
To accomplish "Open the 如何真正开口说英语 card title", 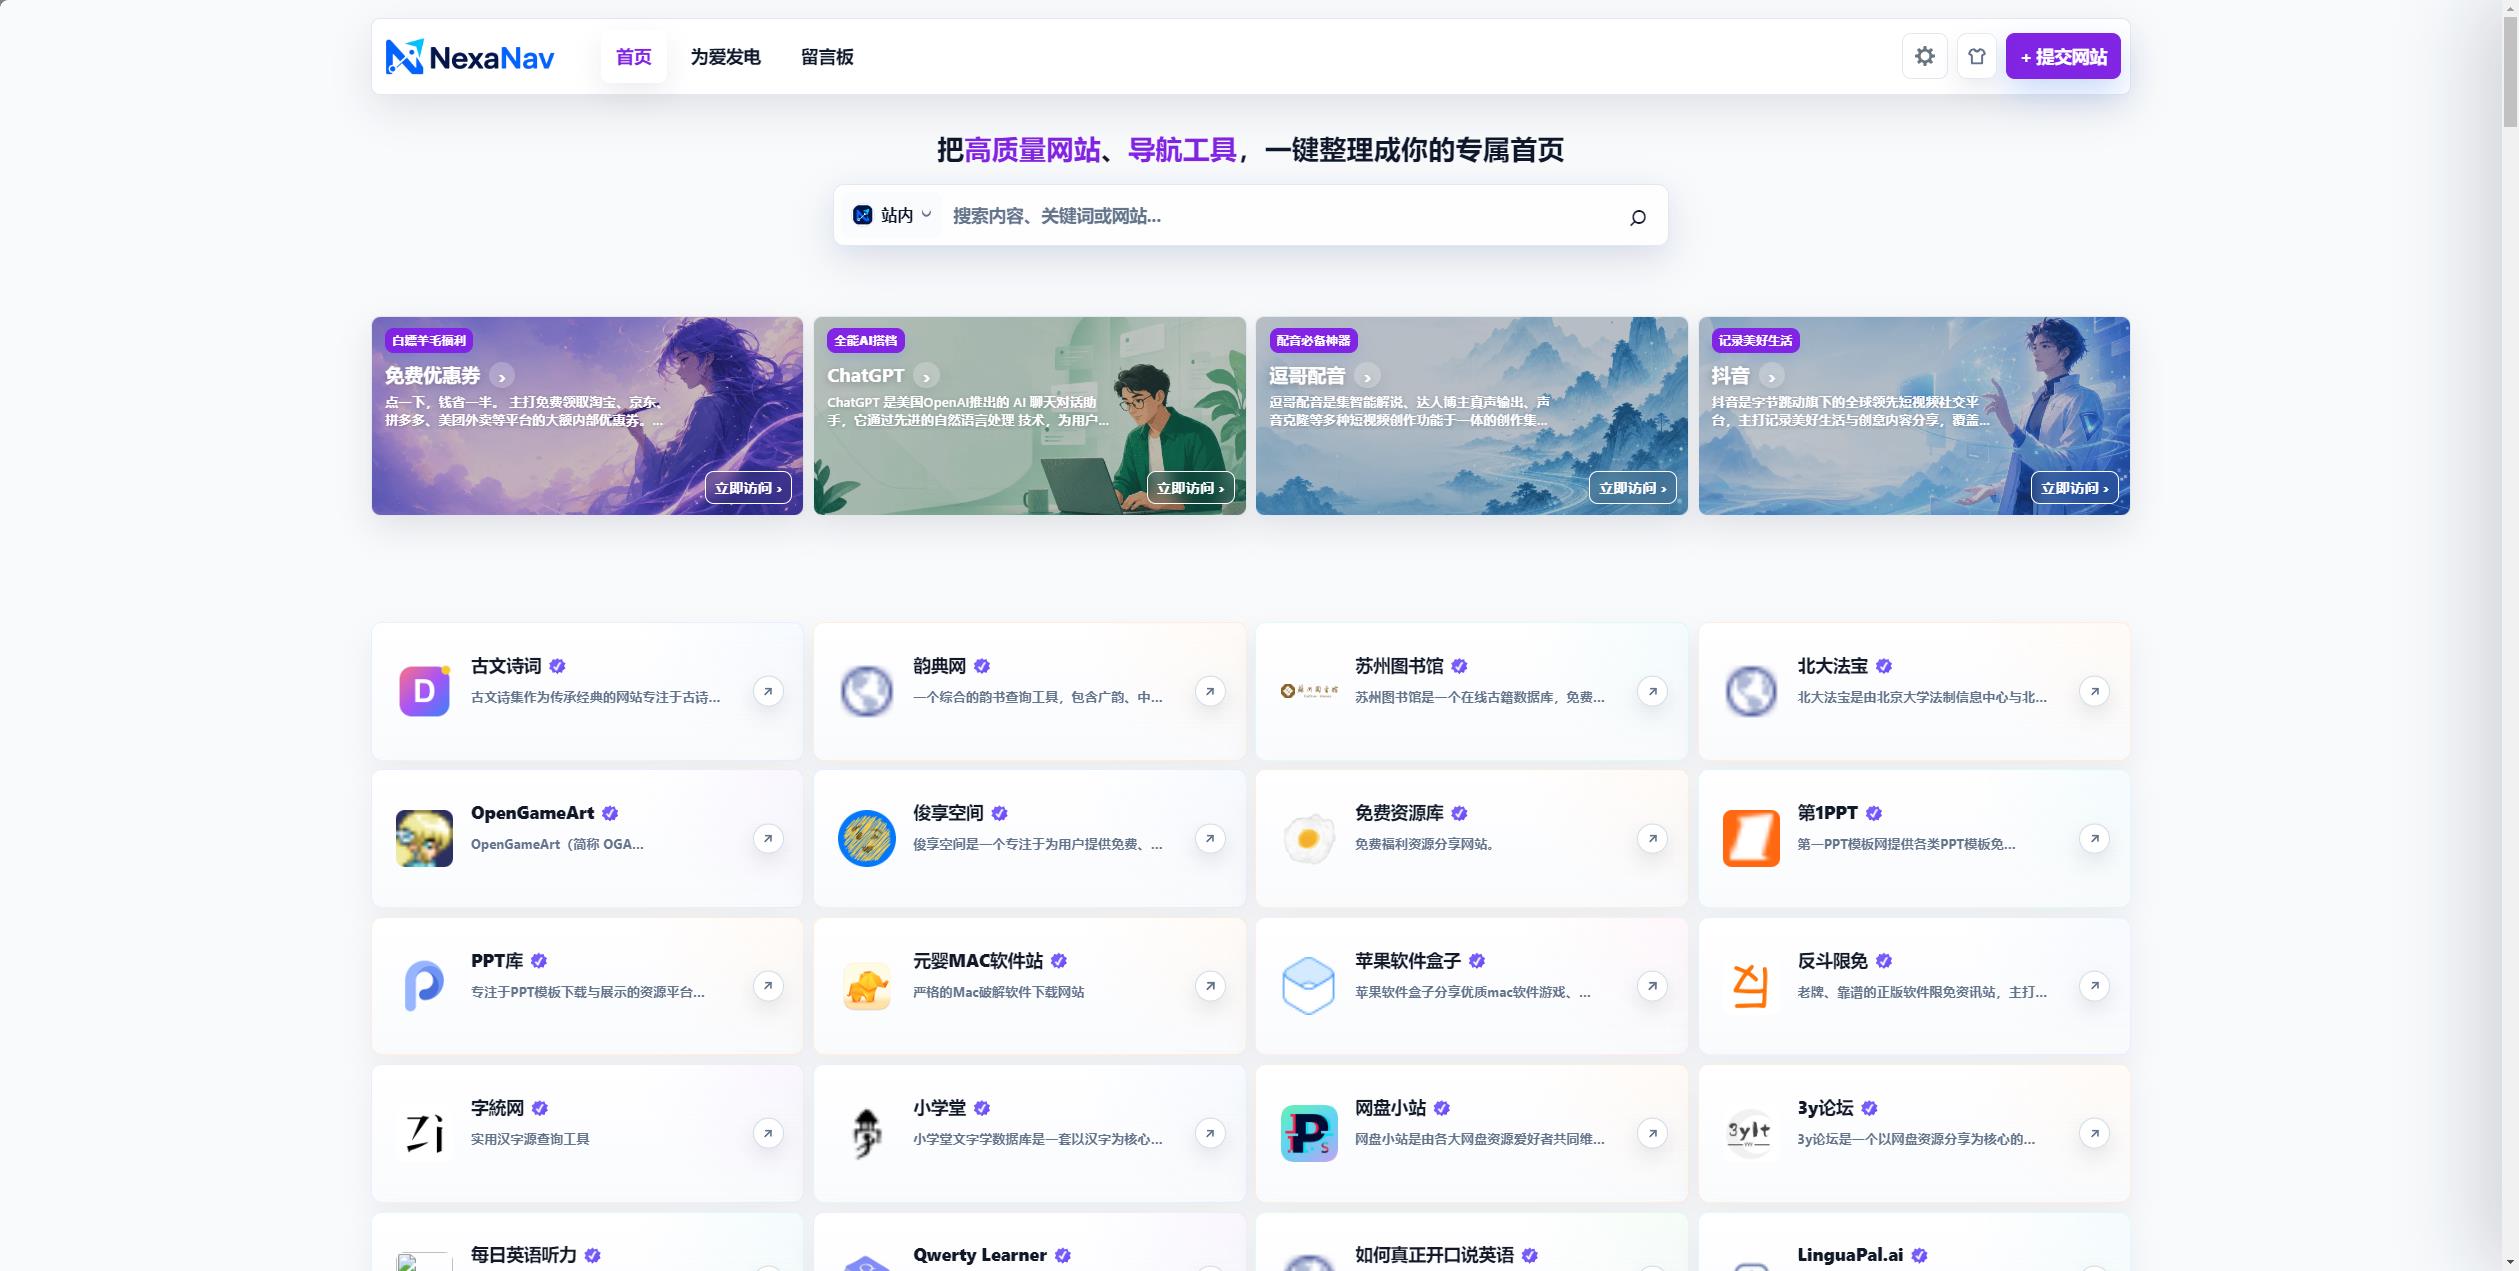I will (x=1434, y=1255).
